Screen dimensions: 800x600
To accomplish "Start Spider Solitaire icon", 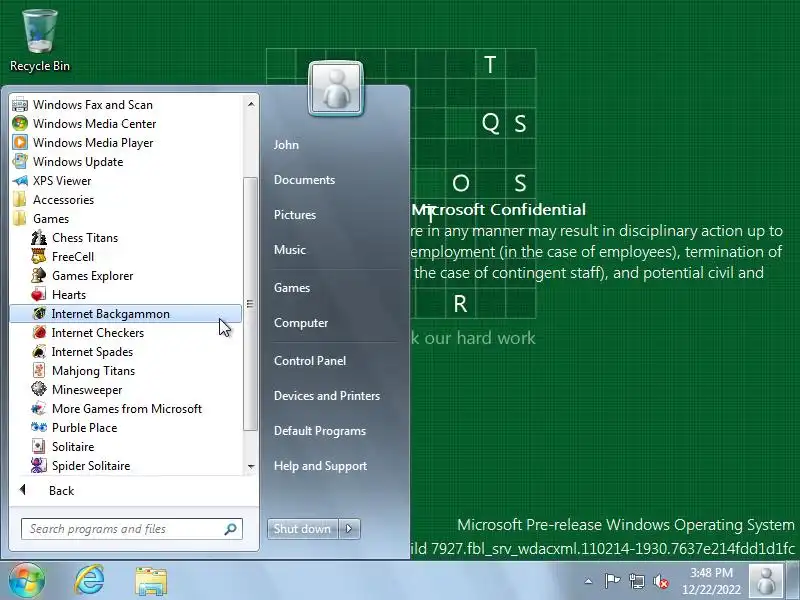I will 39,466.
